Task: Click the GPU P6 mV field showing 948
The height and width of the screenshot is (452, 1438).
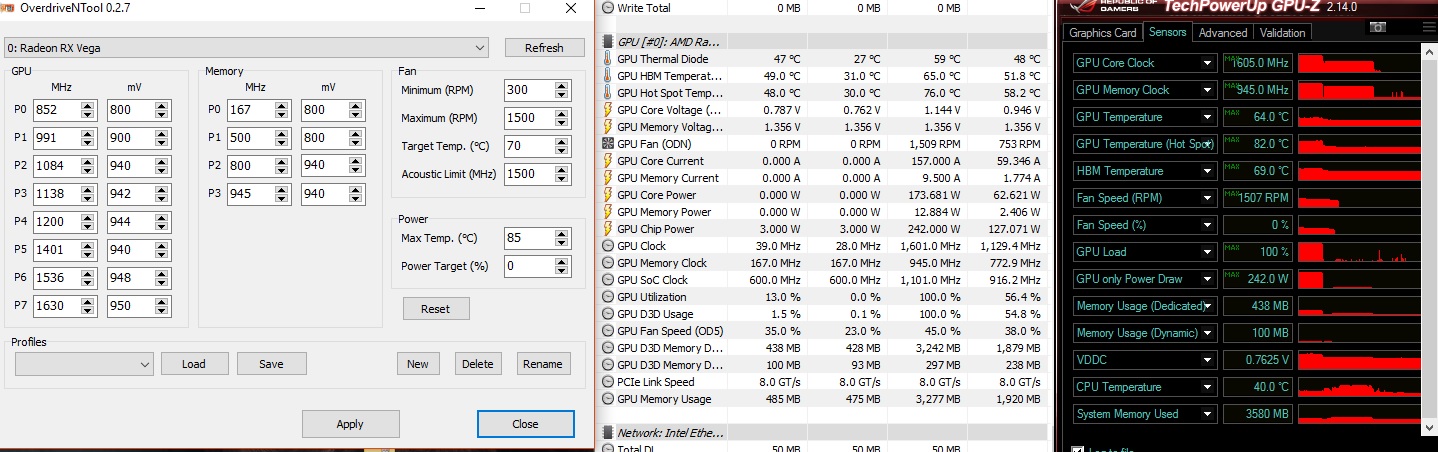Action: coord(139,278)
